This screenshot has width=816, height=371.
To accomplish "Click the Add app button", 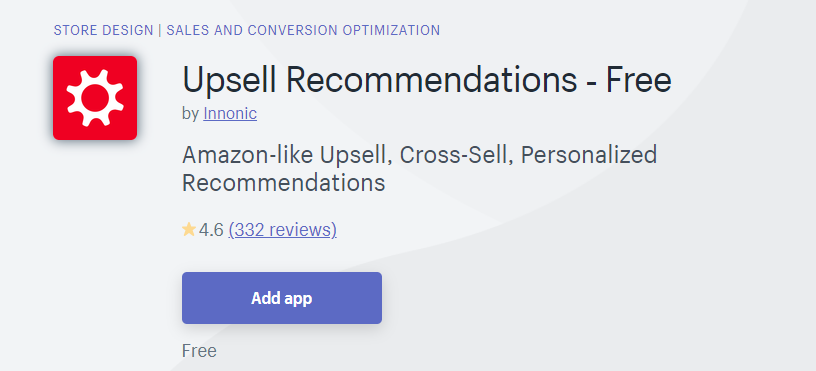I will tap(282, 298).
